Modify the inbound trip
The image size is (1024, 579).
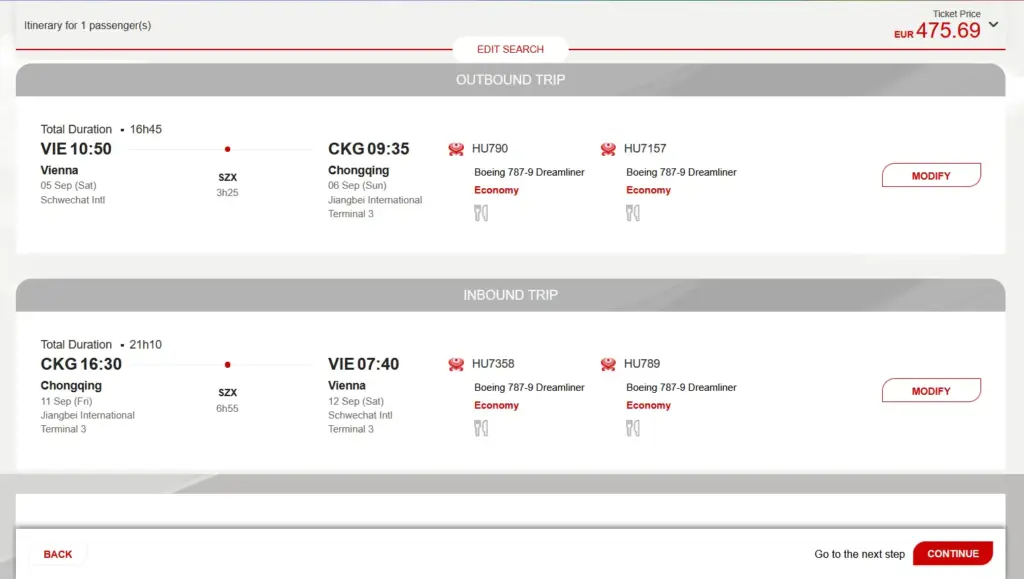931,391
